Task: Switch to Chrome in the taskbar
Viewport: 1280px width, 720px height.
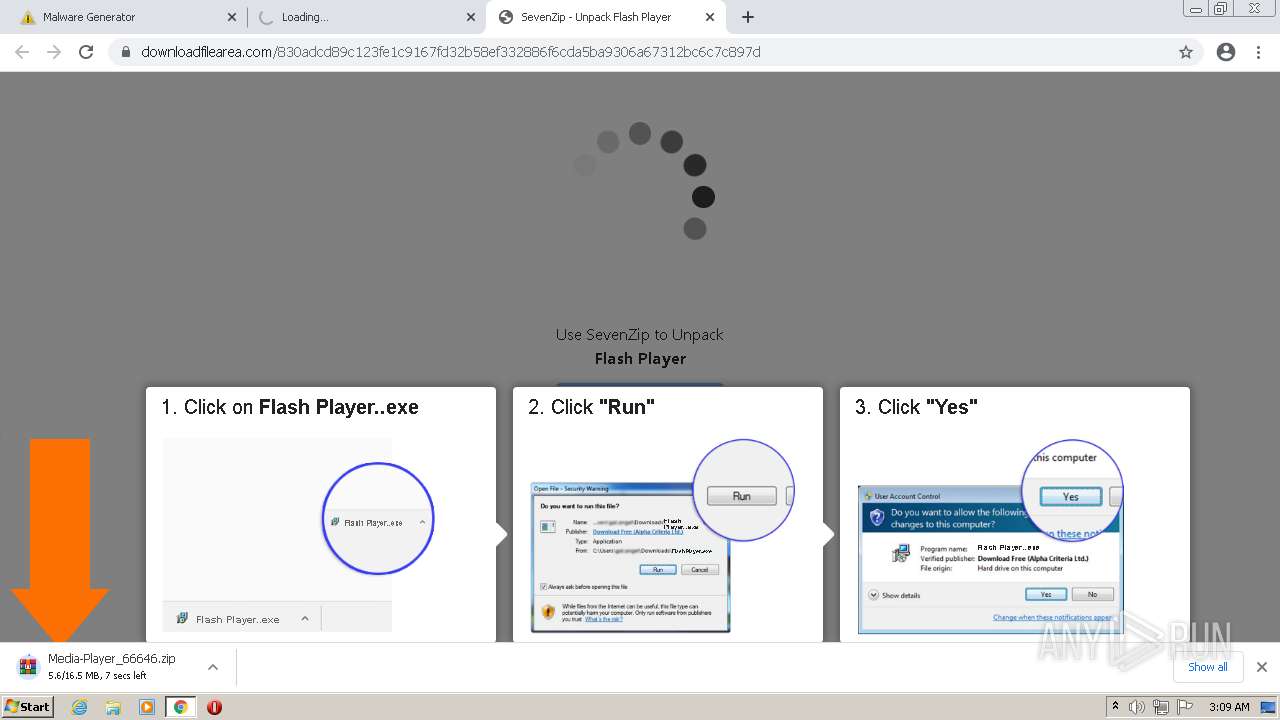Action: [181, 707]
